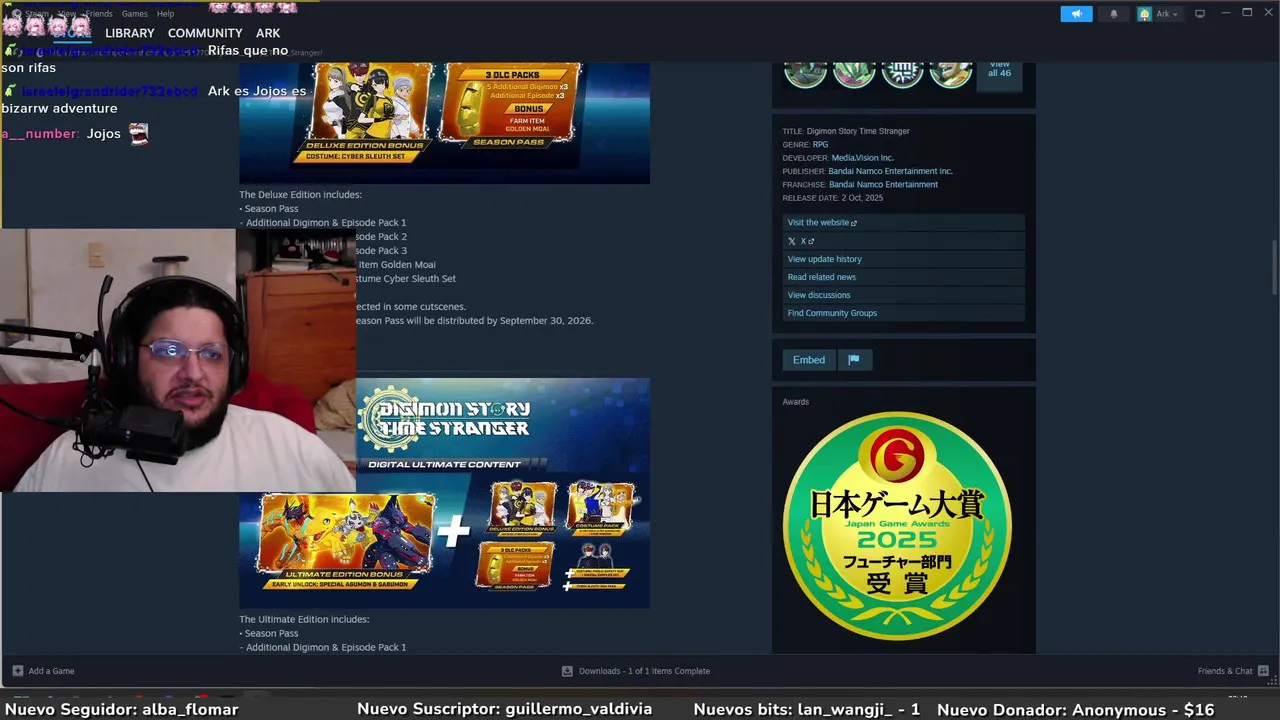
Task: Report the product with the flag icon
Action: coord(854,360)
